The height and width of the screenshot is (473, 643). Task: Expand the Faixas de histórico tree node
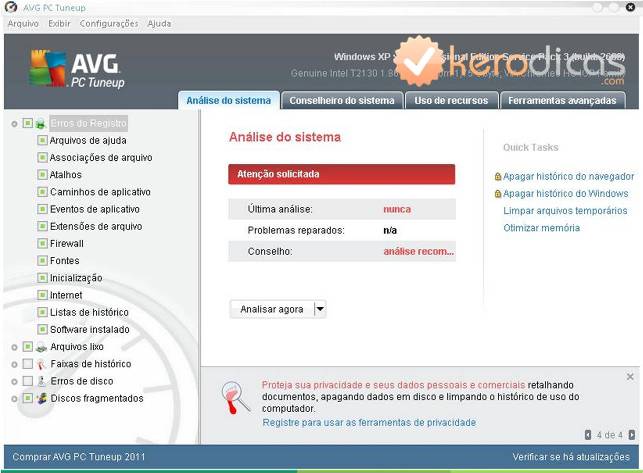click(x=14, y=365)
